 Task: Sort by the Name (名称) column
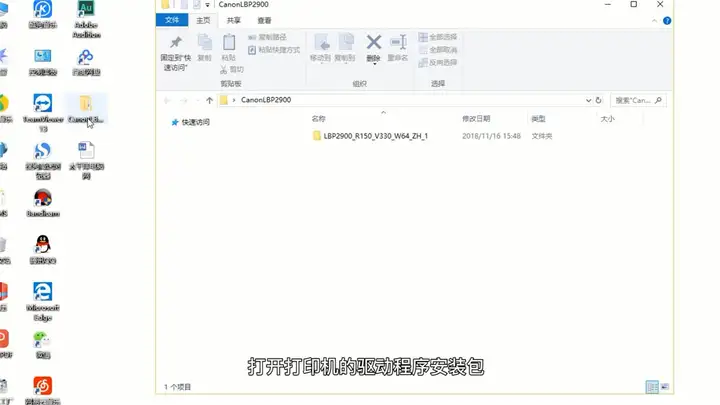click(318, 119)
